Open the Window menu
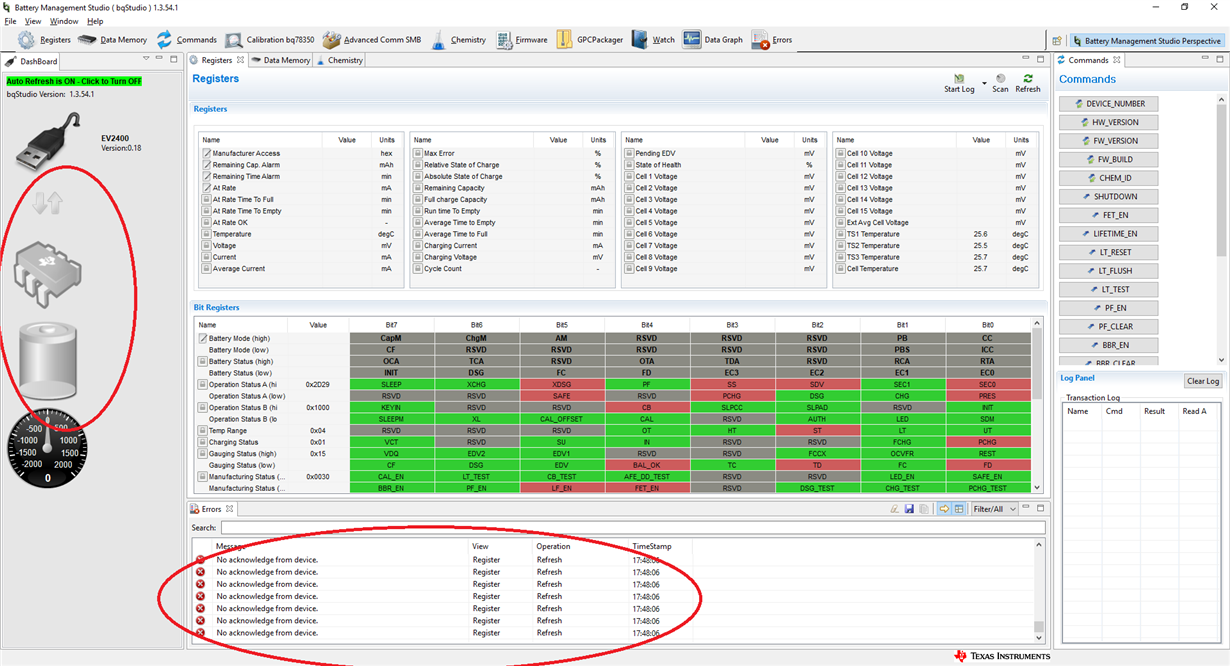The height and width of the screenshot is (666, 1230). pos(64,21)
